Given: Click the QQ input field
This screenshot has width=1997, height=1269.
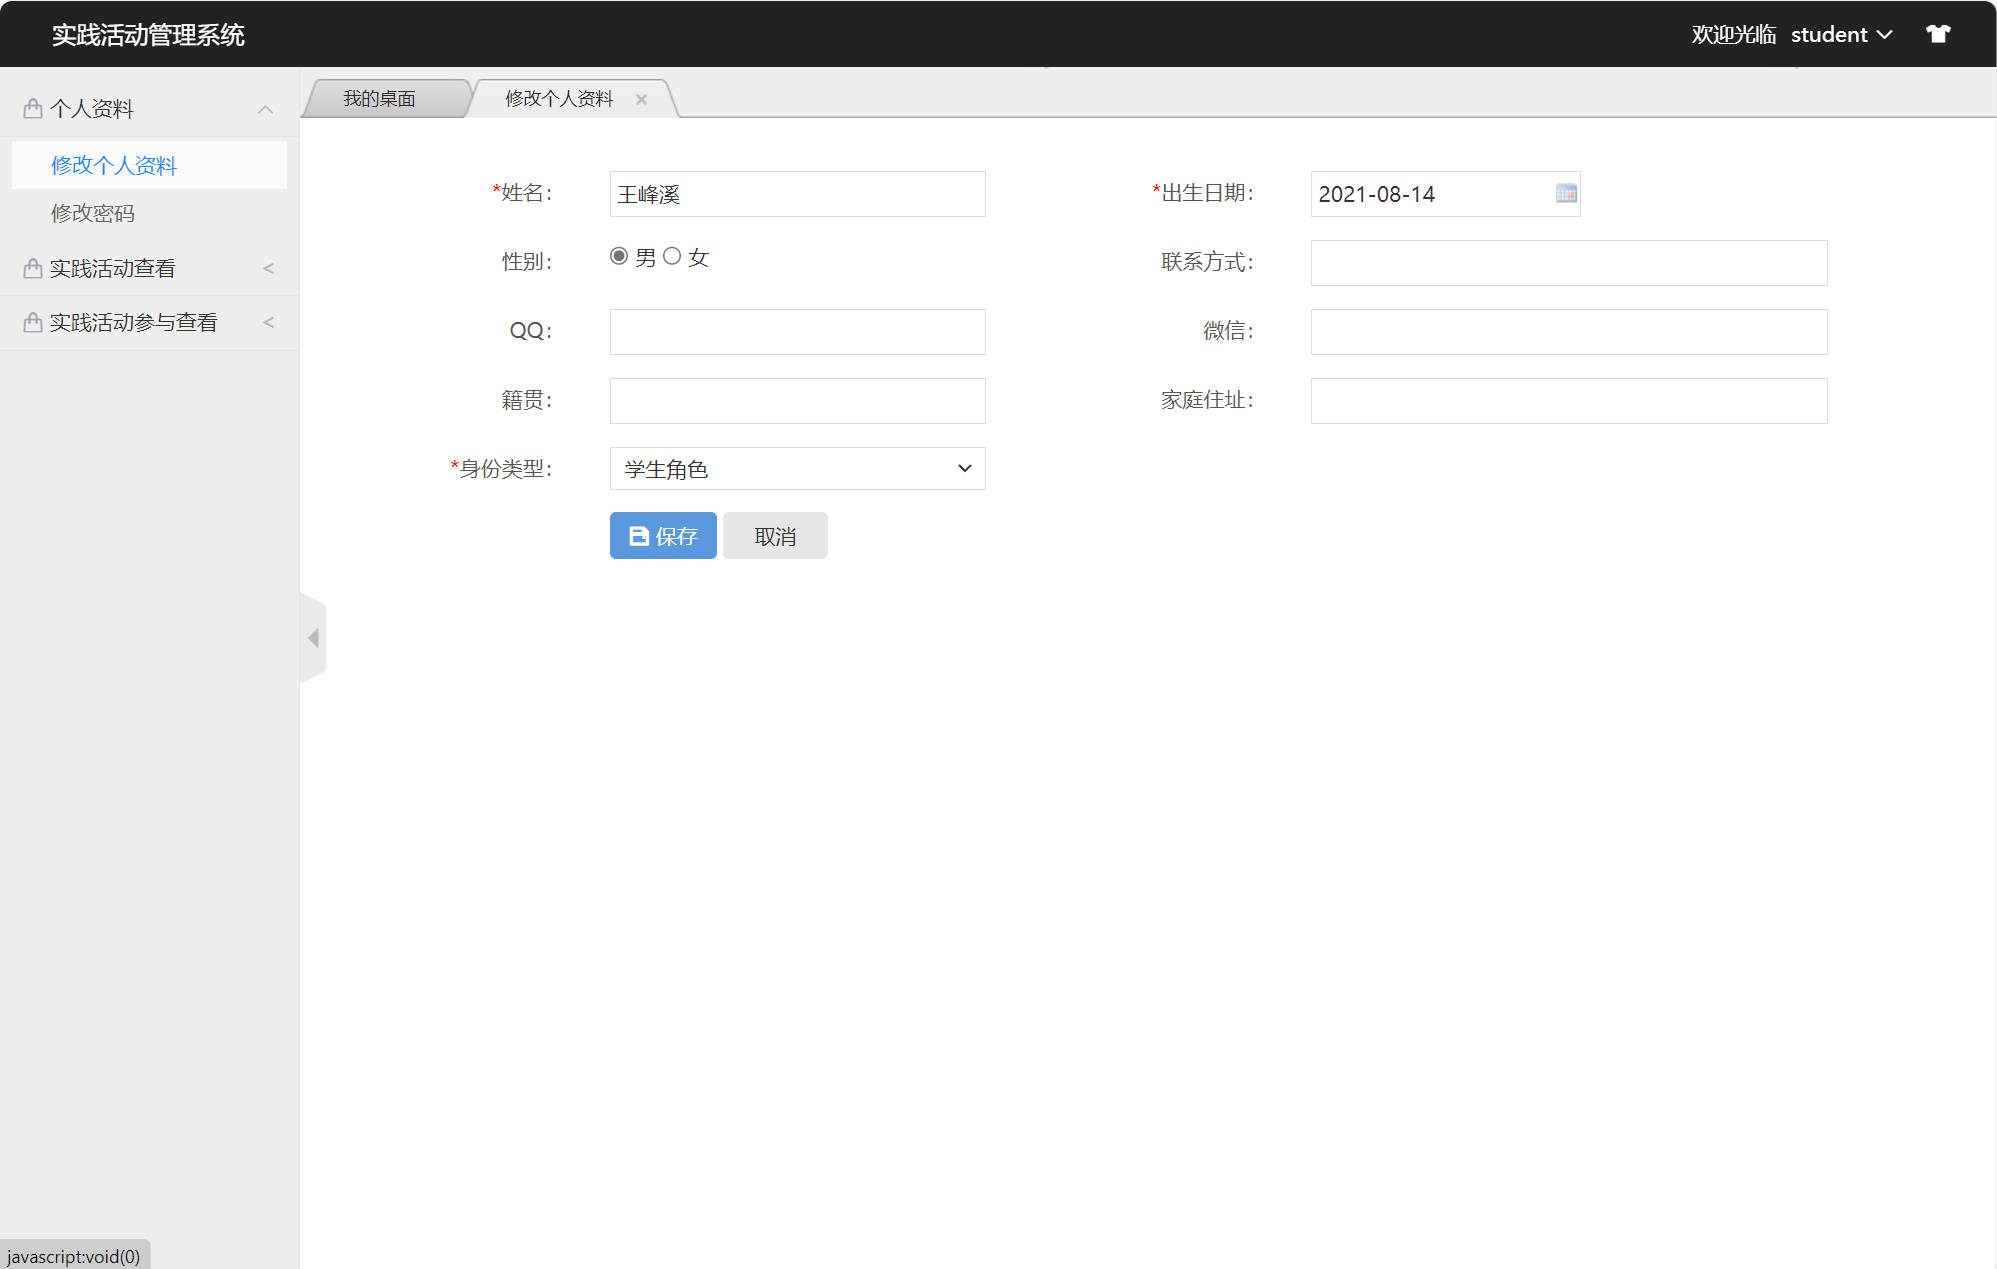Looking at the screenshot, I should coord(797,331).
